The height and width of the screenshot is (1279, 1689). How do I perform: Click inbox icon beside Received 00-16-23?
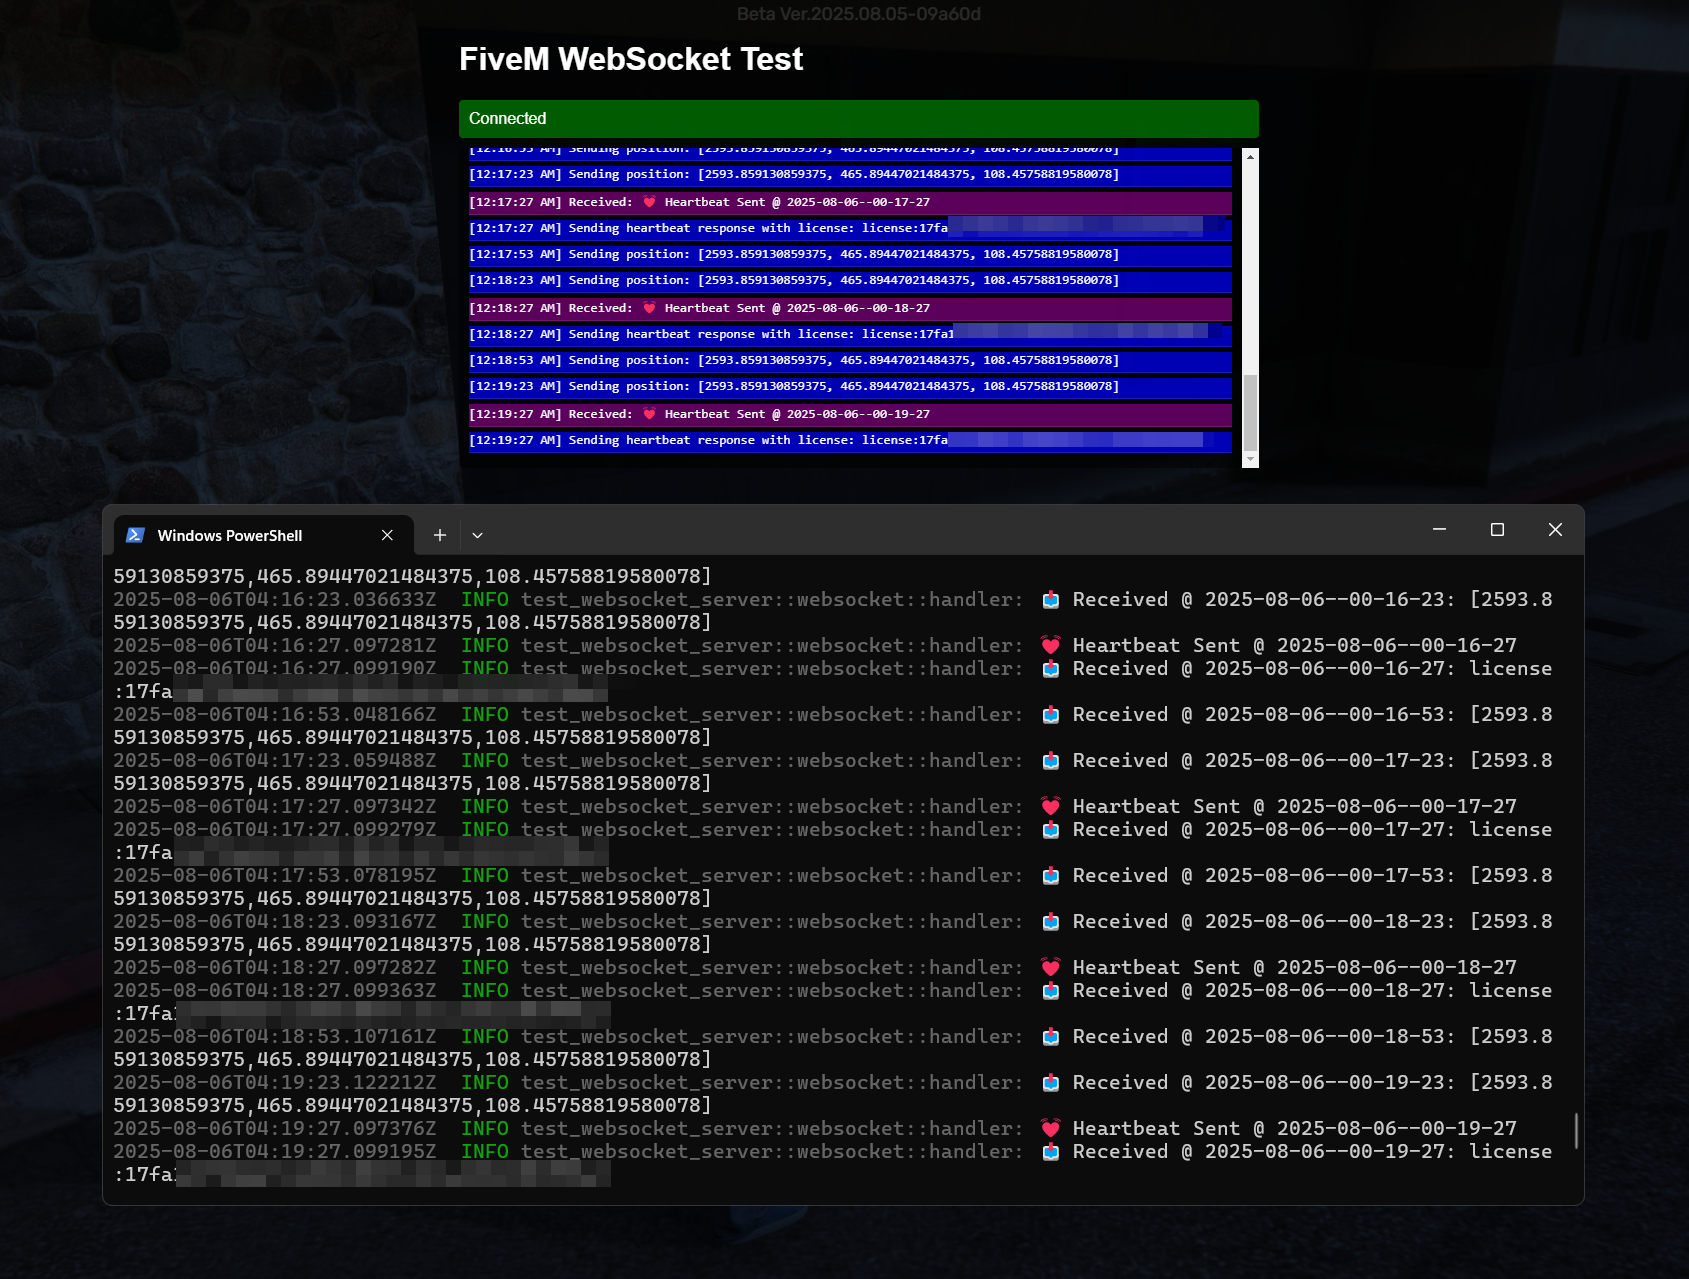point(1050,600)
